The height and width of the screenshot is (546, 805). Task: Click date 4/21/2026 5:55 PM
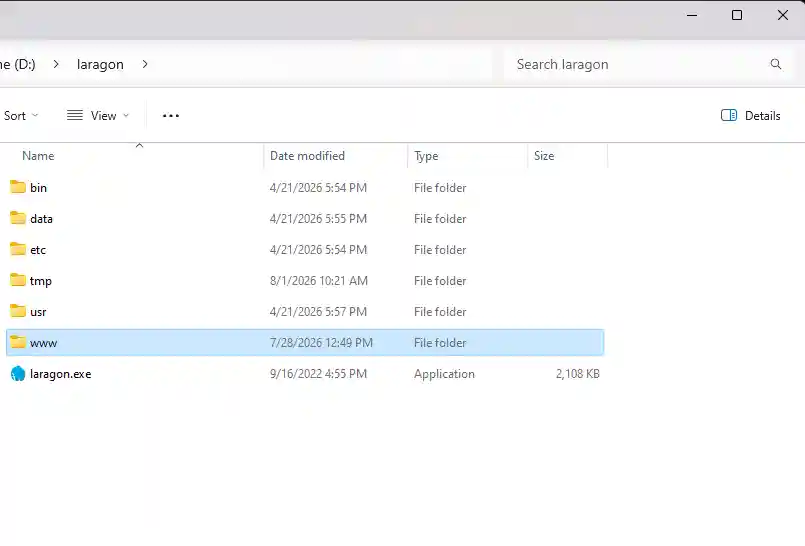pos(318,219)
